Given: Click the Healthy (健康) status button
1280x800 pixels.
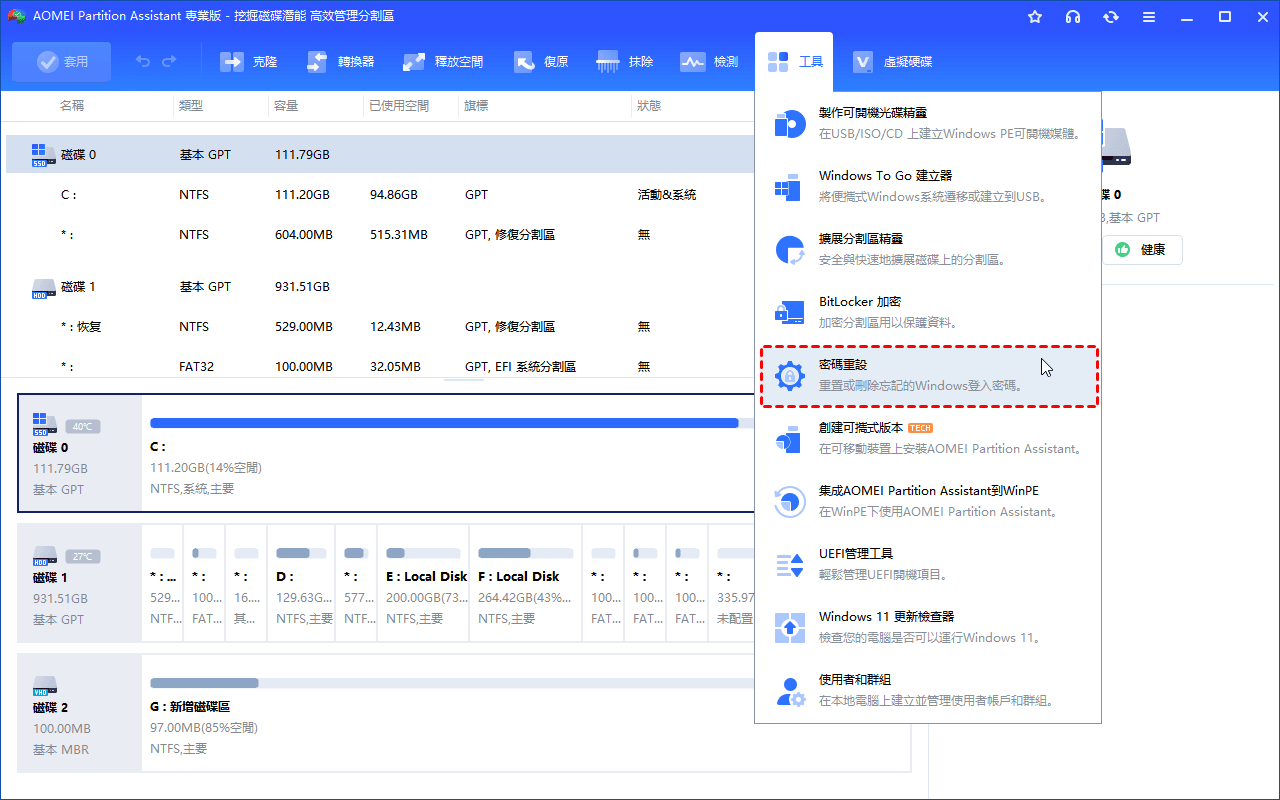Looking at the screenshot, I should 1142,250.
